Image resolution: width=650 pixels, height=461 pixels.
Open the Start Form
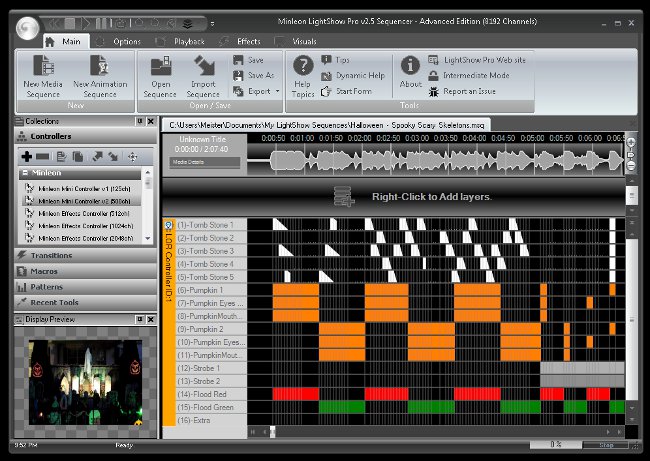tap(347, 91)
